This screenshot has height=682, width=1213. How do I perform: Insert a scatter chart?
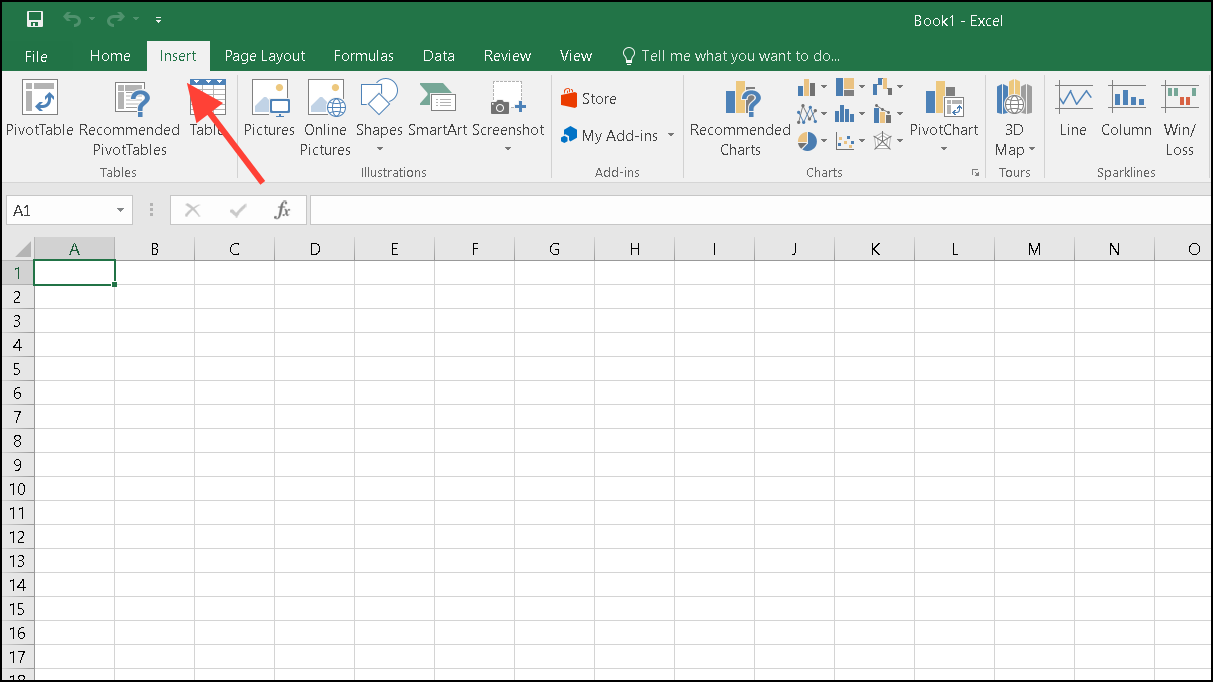pyautogui.click(x=847, y=140)
